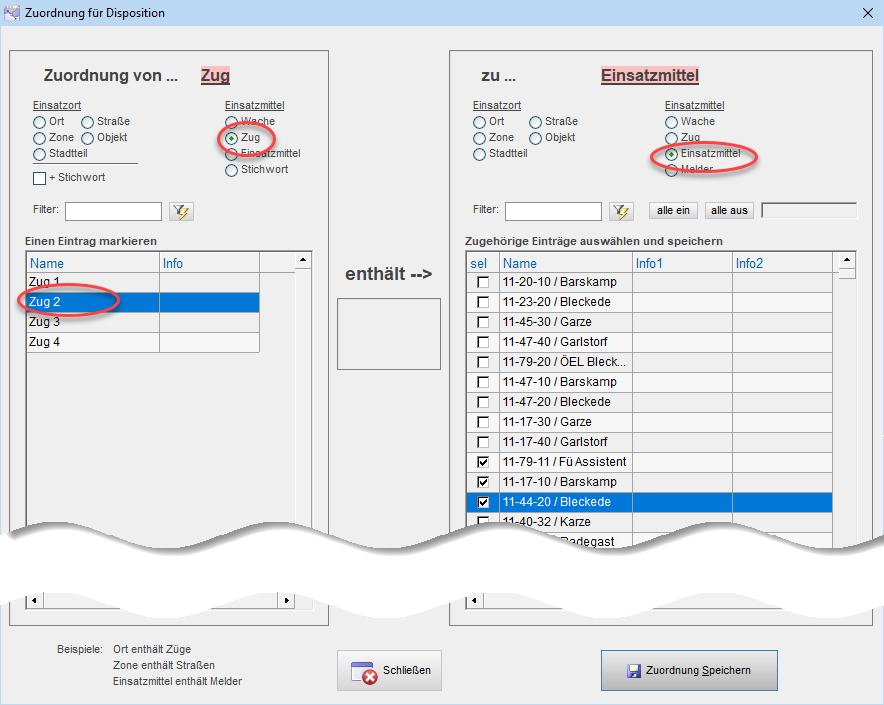Click the scroll-up arrow of right list

pos(847,262)
